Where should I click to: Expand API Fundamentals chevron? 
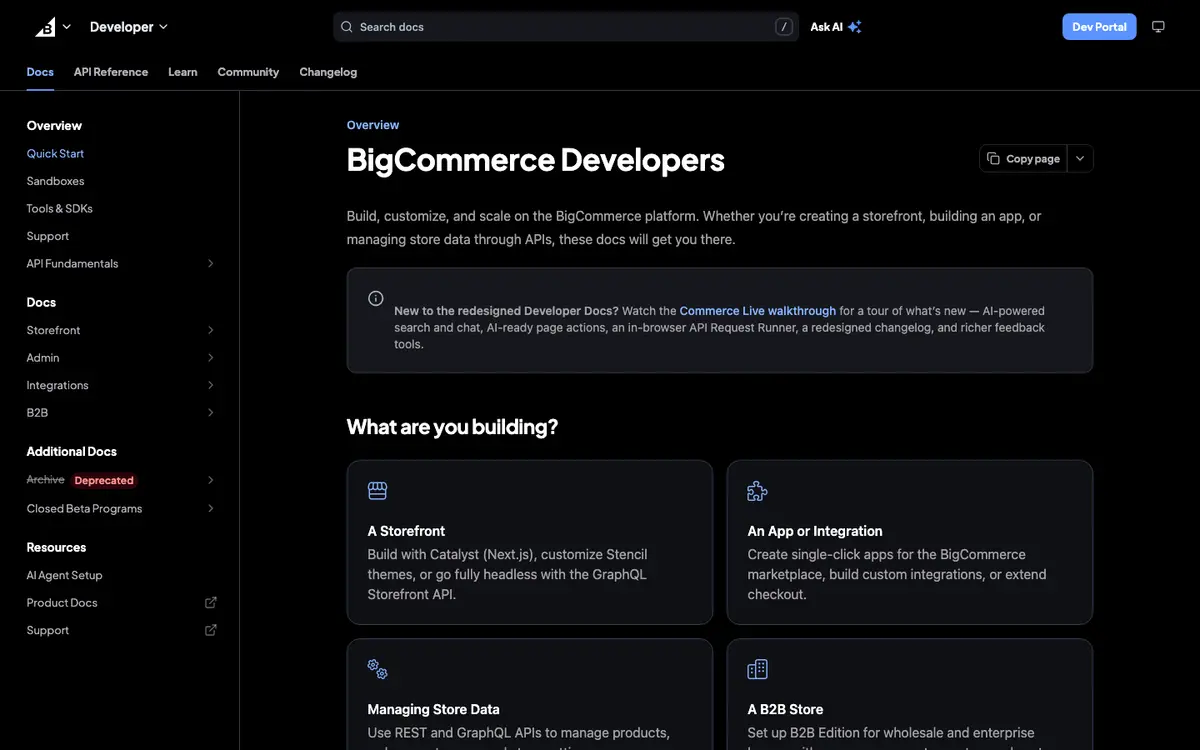tap(211, 264)
